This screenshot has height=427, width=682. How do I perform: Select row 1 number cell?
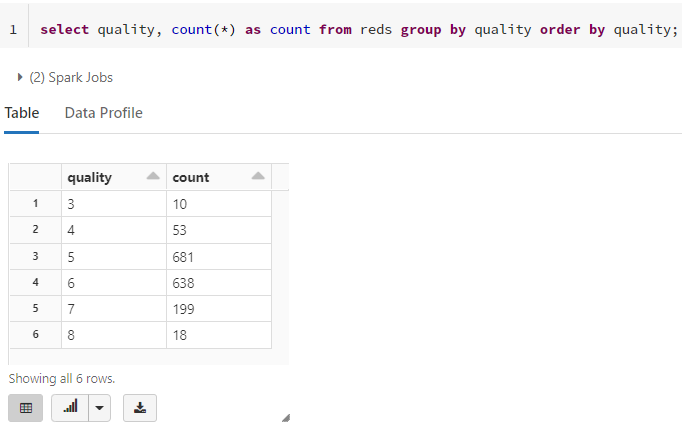point(36,203)
